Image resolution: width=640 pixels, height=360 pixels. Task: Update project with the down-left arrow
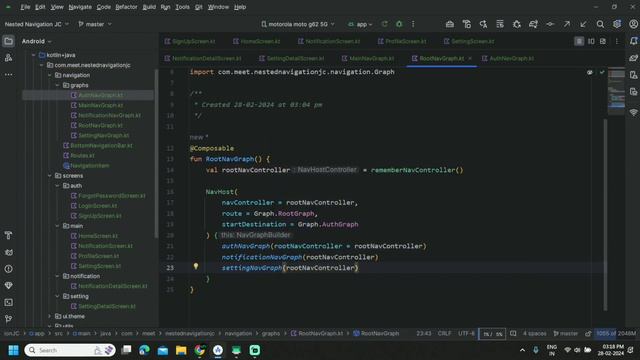[x=583, y=24]
